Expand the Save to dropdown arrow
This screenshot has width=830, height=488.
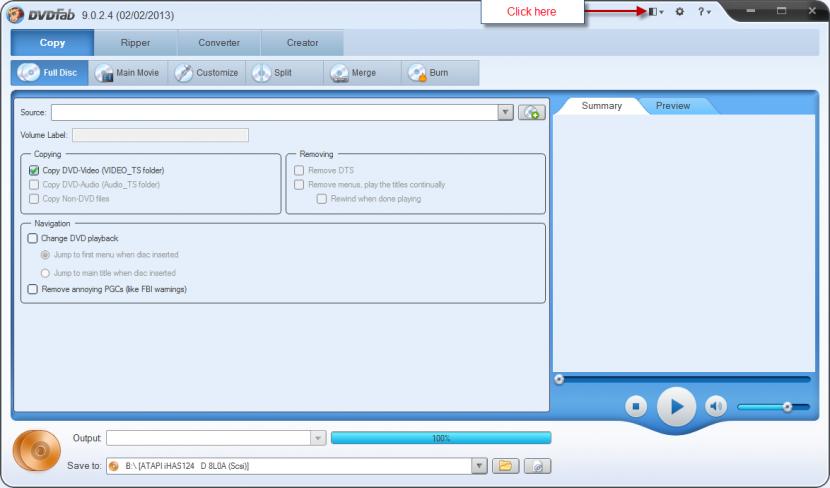tap(479, 466)
